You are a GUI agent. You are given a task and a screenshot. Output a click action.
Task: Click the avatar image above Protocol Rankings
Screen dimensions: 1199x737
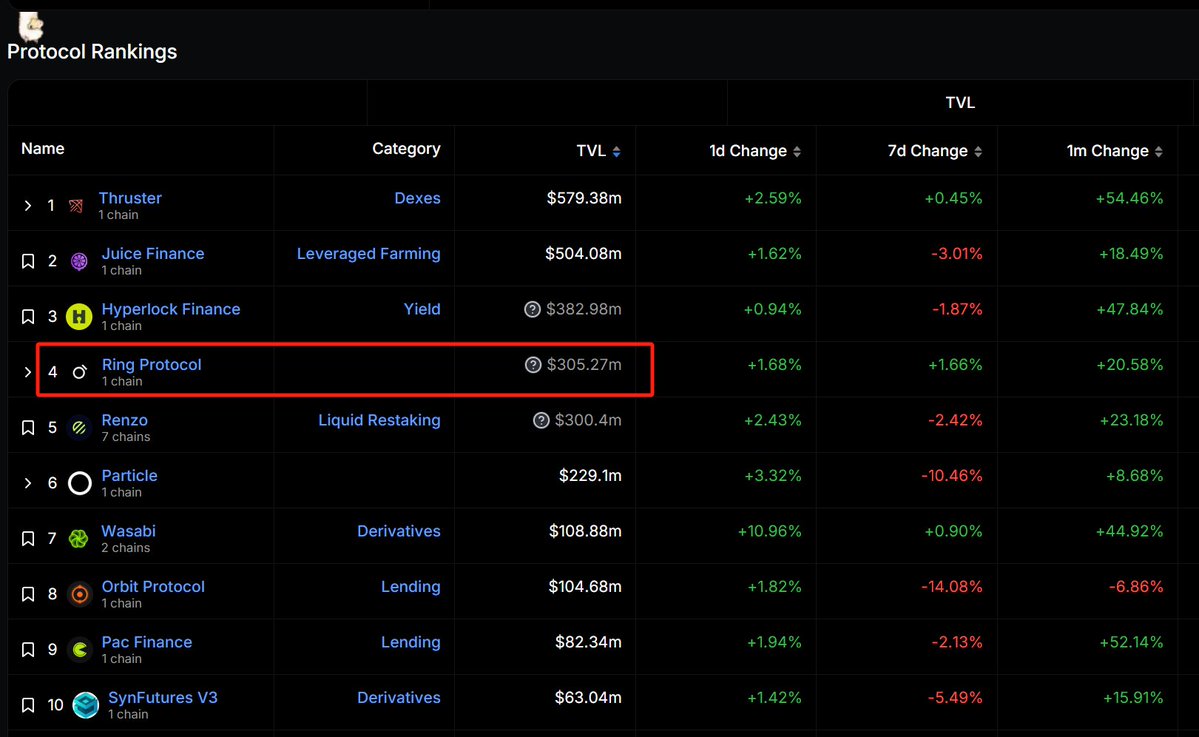(x=31, y=25)
